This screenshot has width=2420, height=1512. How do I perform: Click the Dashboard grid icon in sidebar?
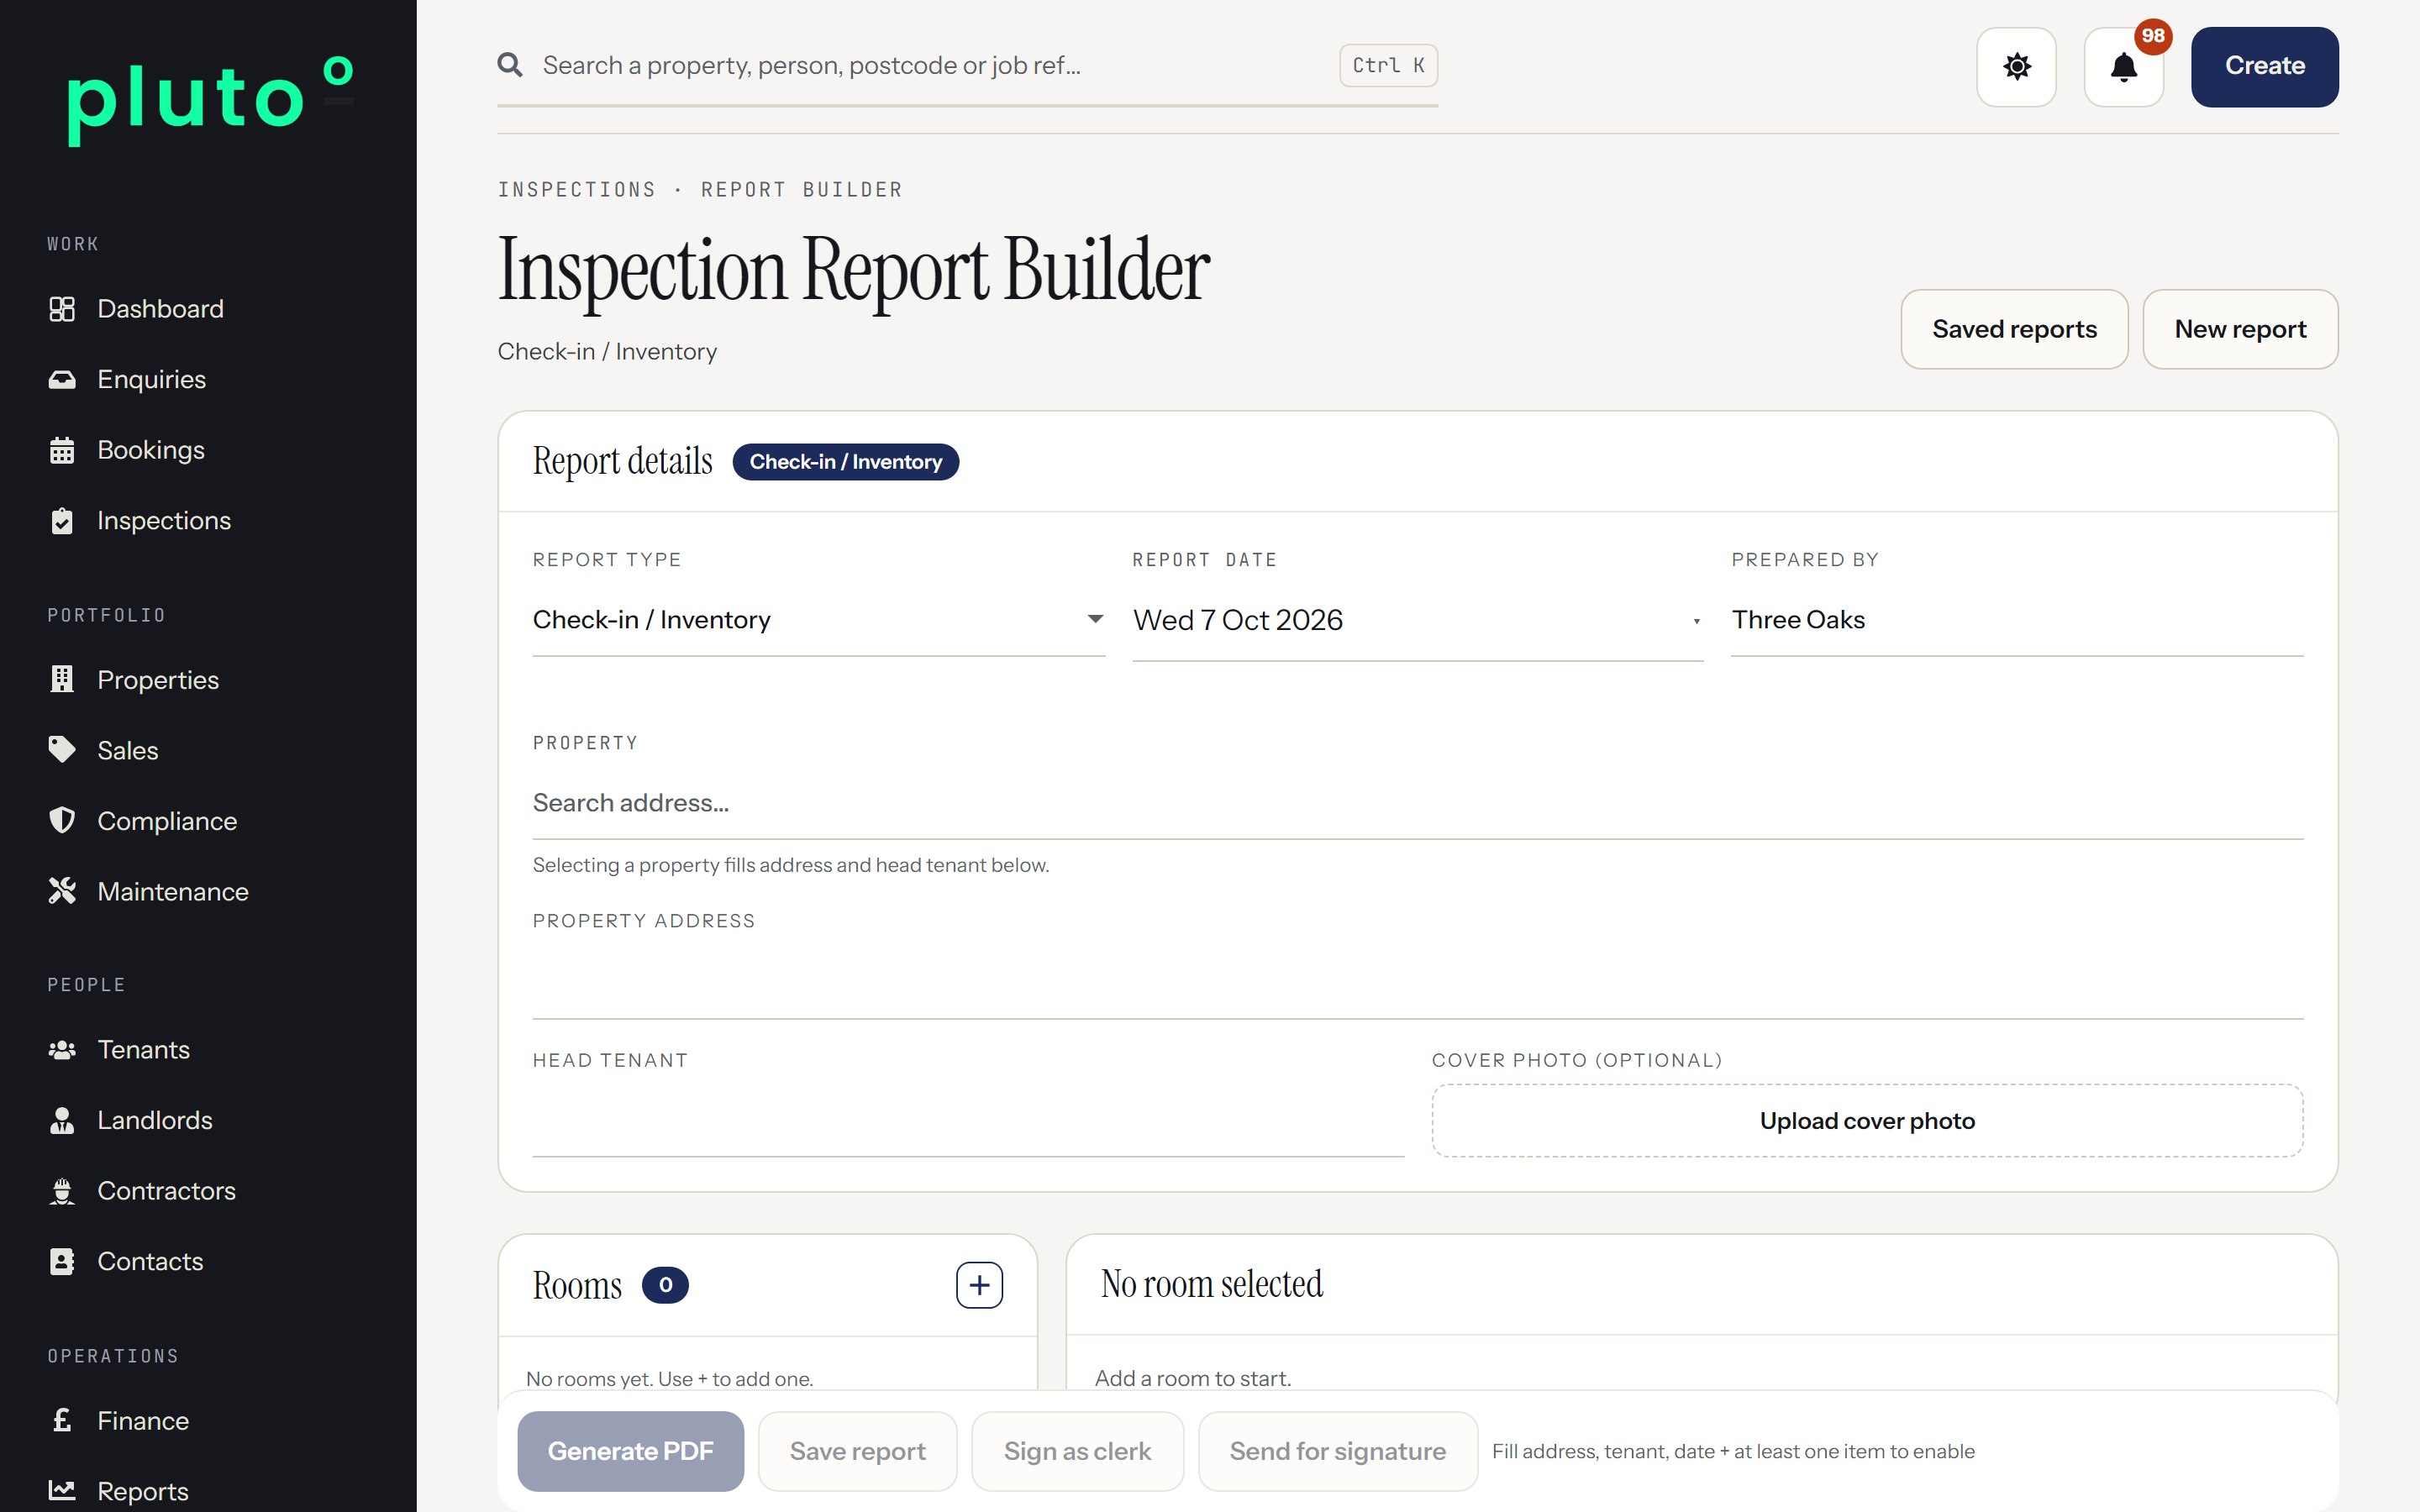(x=62, y=309)
